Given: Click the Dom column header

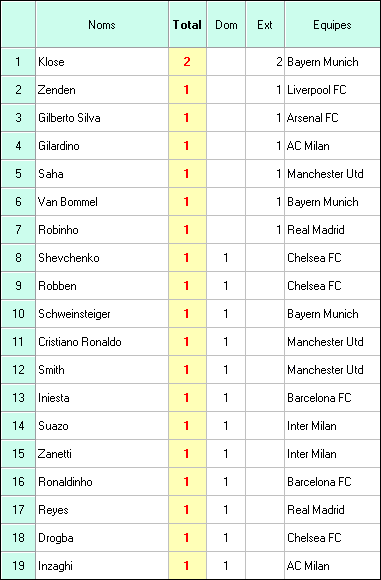Looking at the screenshot, I should [226, 24].
